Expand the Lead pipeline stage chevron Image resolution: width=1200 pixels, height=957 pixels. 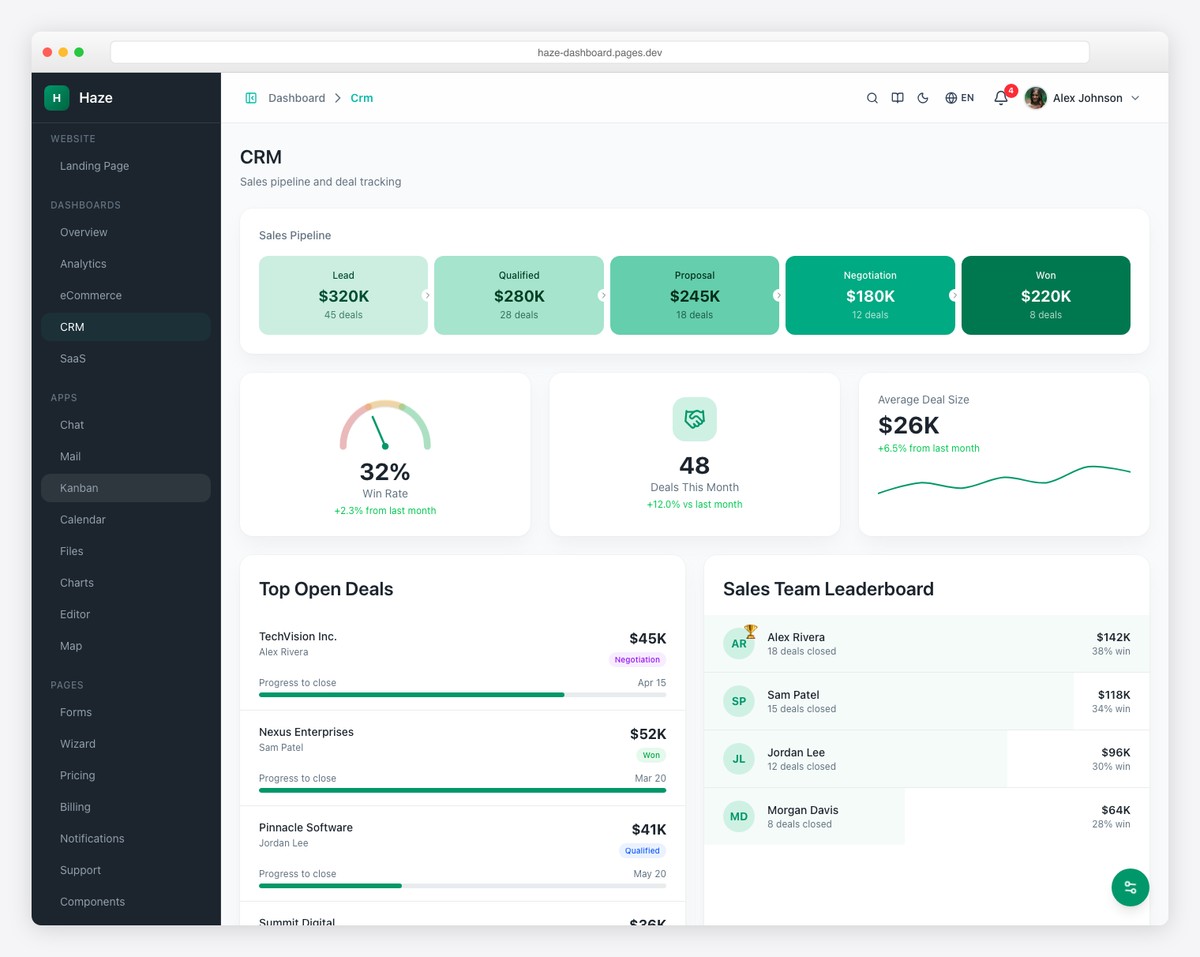pos(427,295)
